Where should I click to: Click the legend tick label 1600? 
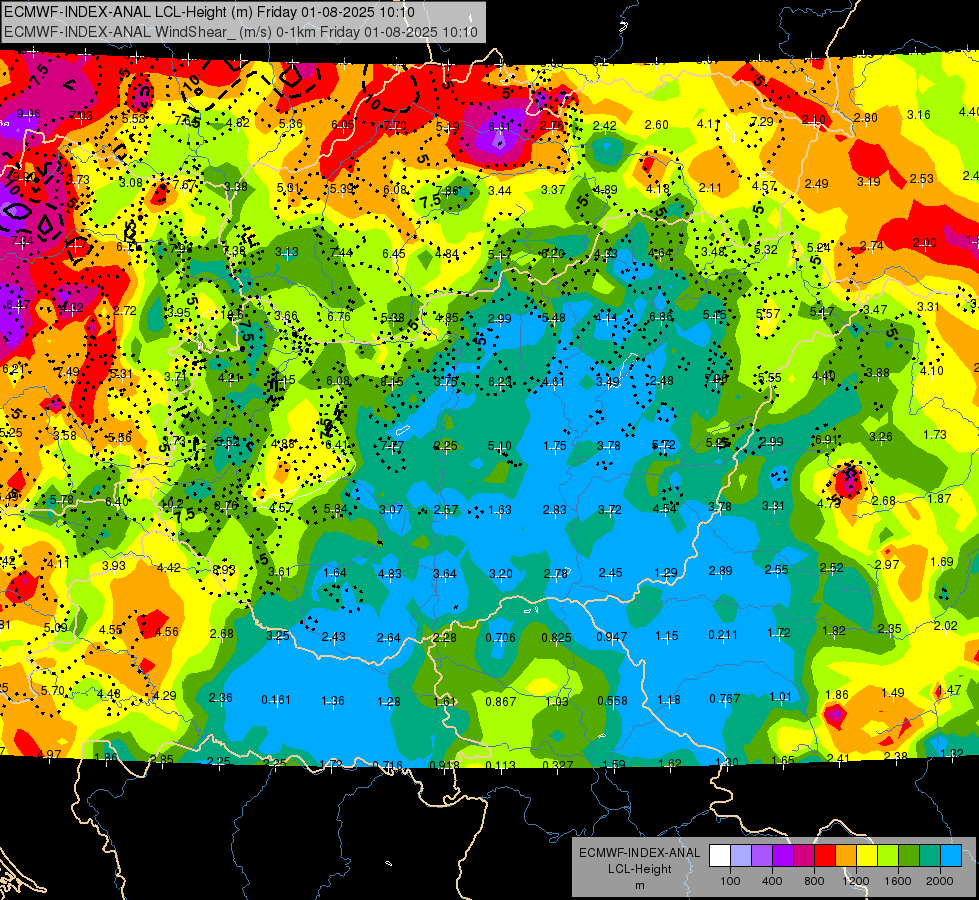pyautogui.click(x=898, y=881)
